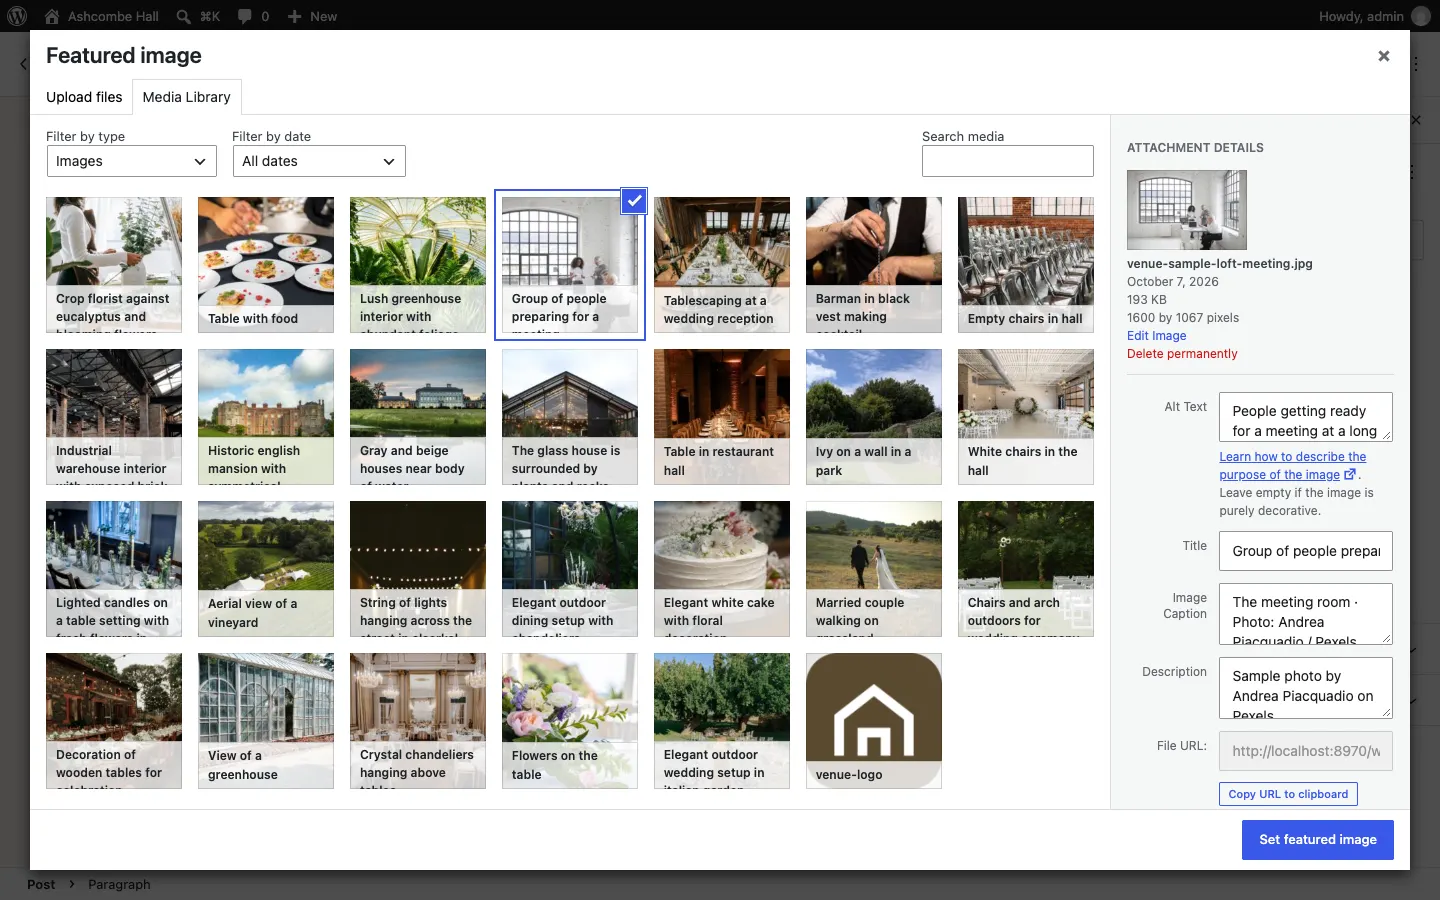Image resolution: width=1440 pixels, height=900 pixels.
Task: Close the Featured image dialog
Action: click(1384, 56)
